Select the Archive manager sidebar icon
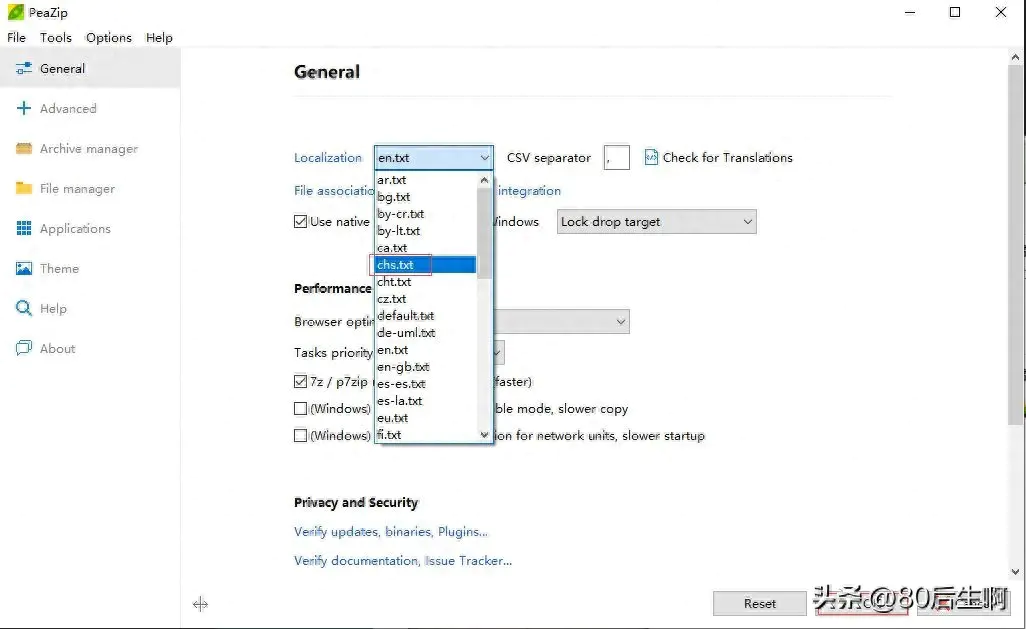Viewport: 1026px width, 629px height. tap(24, 149)
